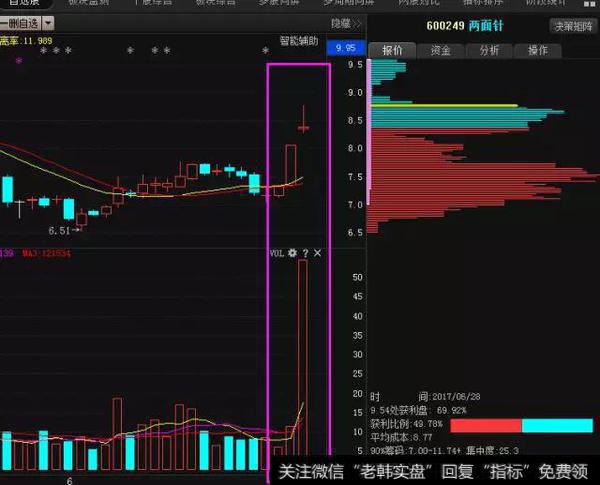Open the VOL indicator settings gear

(x=292, y=254)
